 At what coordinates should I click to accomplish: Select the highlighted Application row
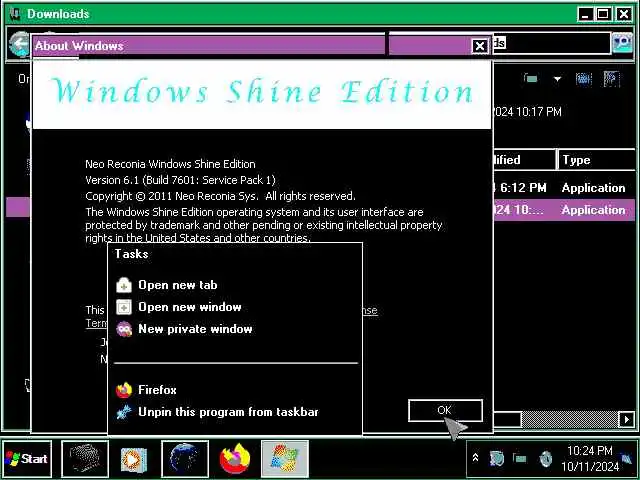(x=564, y=210)
